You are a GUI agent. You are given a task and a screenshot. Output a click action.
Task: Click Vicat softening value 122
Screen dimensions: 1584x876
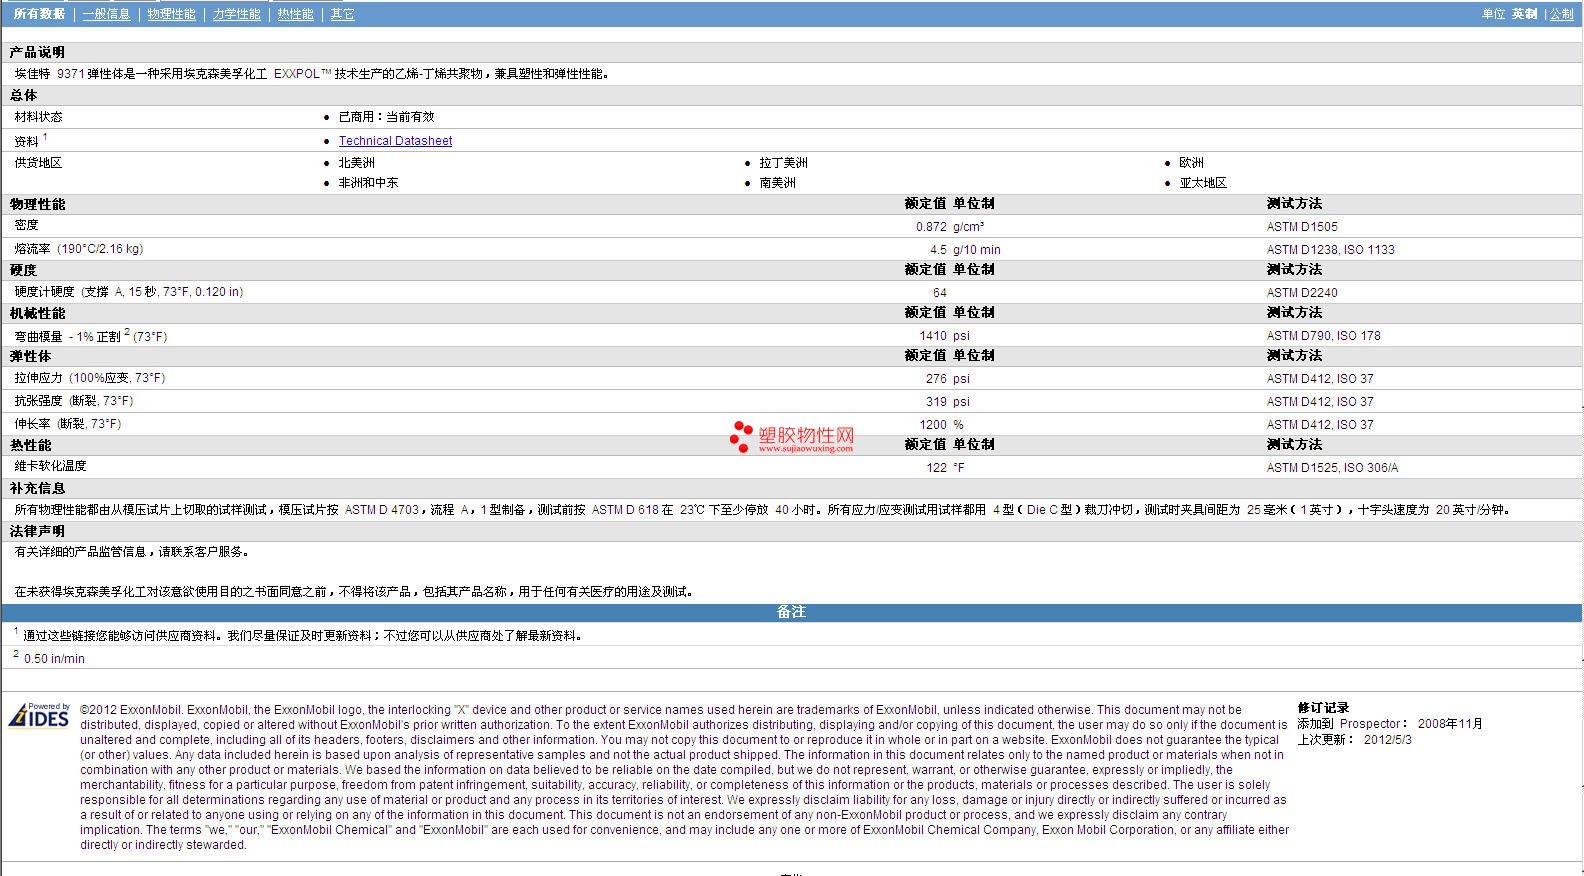(936, 468)
